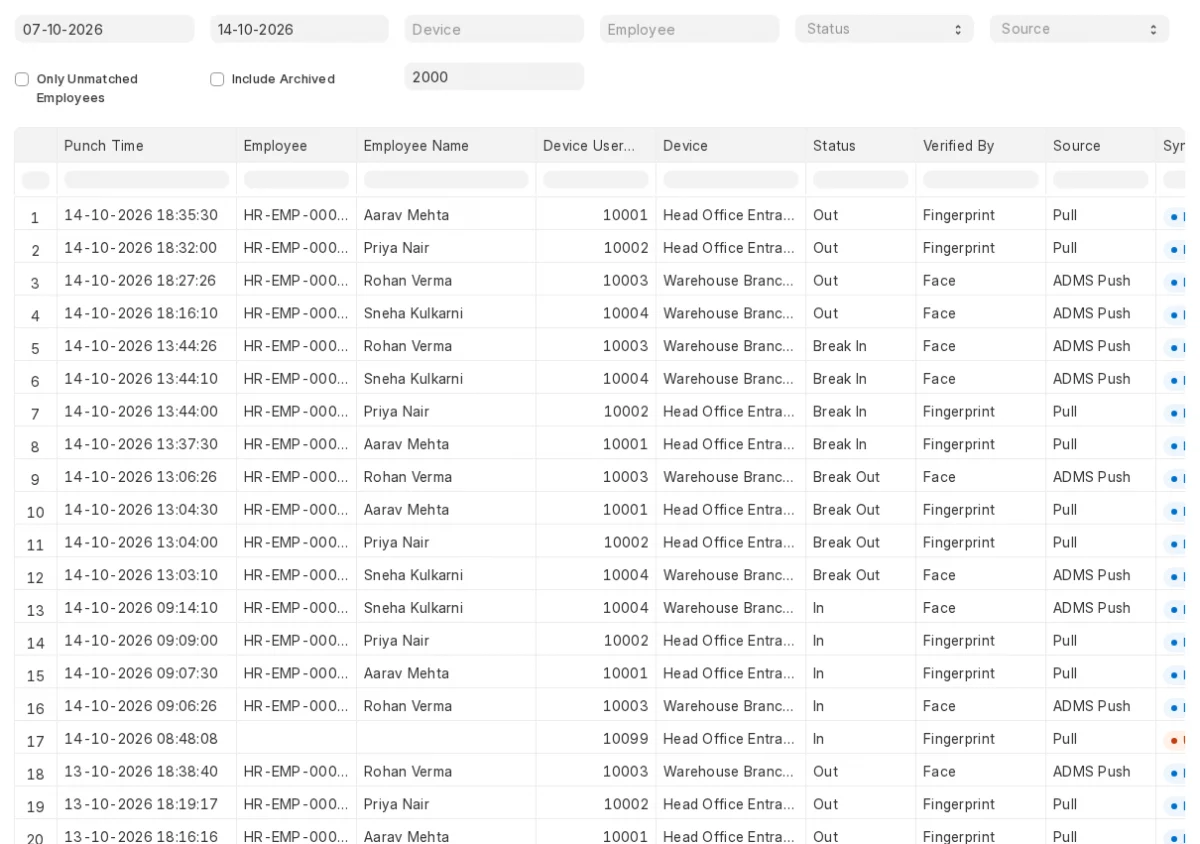The height and width of the screenshot is (844, 1200).
Task: Click Break In status in the 13:37:30 row
Action: [x=840, y=444]
